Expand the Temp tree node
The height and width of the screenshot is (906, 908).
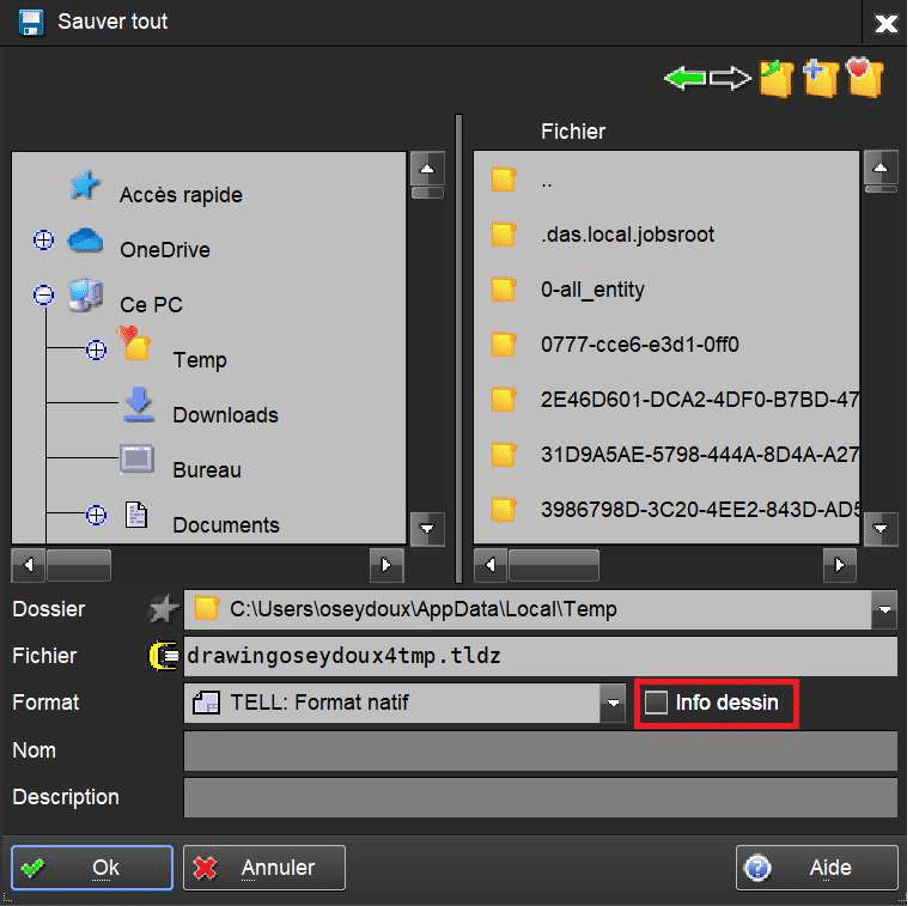pos(96,350)
